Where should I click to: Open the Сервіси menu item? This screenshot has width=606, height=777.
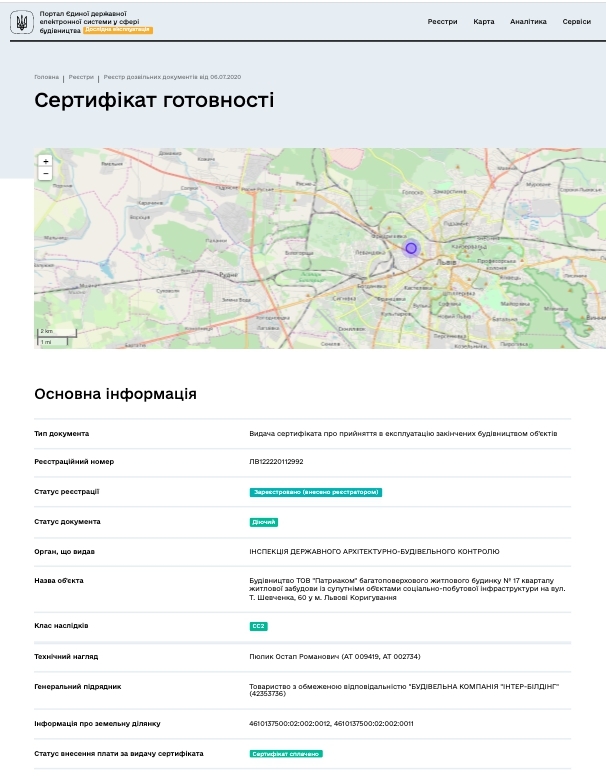[x=576, y=22]
